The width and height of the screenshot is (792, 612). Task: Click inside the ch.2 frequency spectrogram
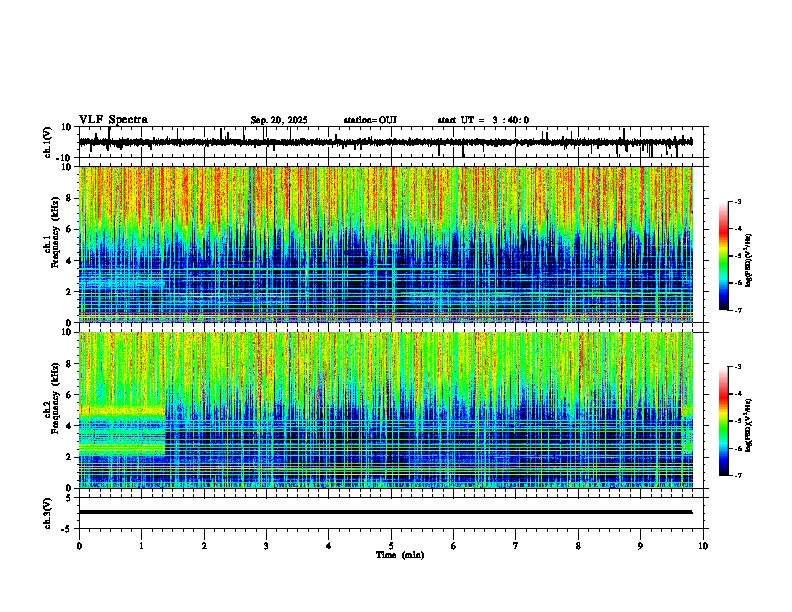(x=386, y=410)
